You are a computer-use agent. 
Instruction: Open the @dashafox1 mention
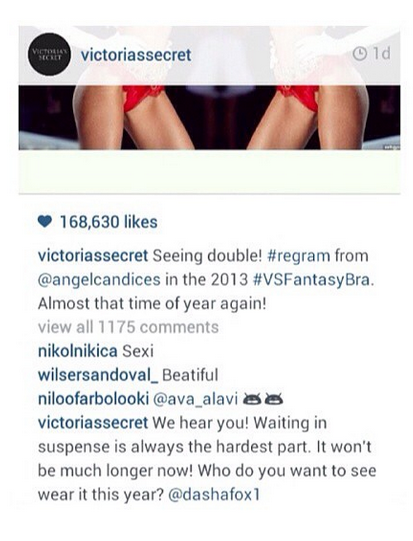click(x=214, y=494)
